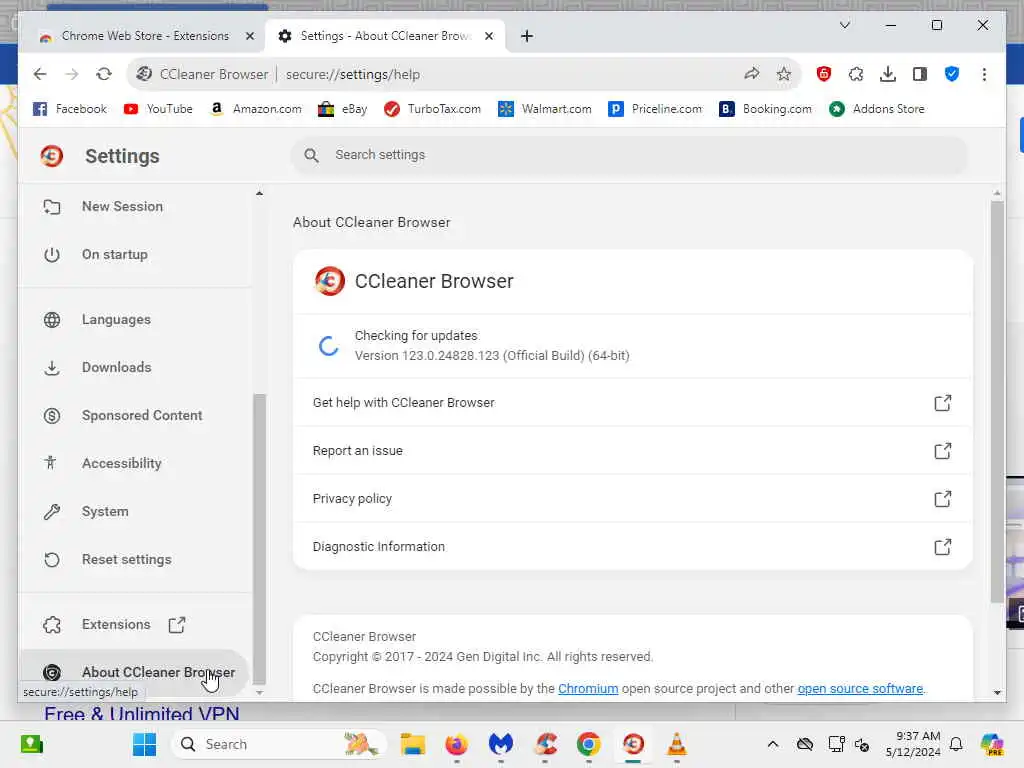The width and height of the screenshot is (1024, 768).
Task: Share this page via the share icon
Action: pos(752,74)
